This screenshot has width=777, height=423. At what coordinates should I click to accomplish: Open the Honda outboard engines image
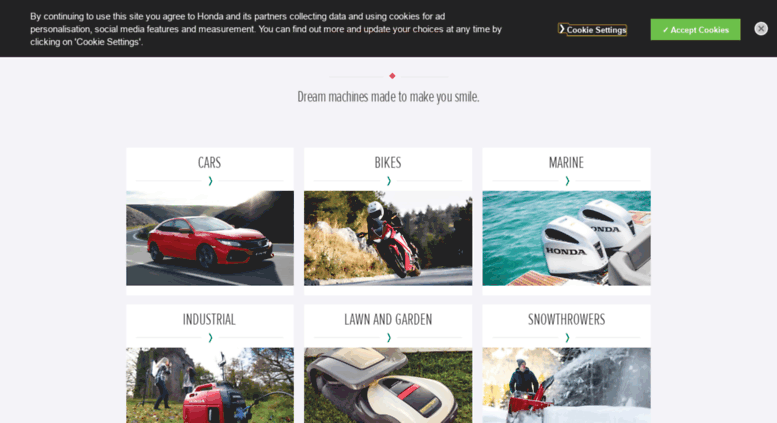coord(566,238)
